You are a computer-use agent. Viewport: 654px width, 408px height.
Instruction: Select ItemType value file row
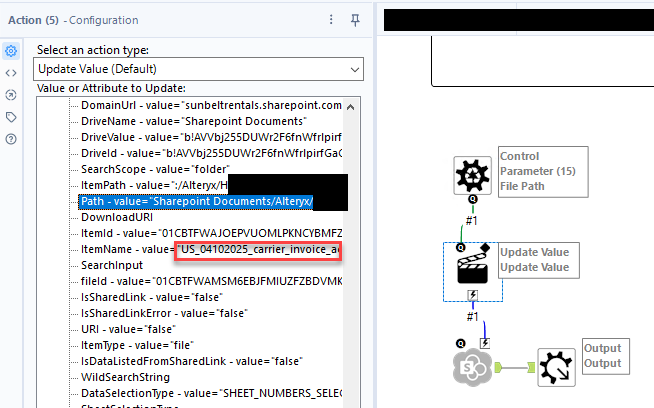point(138,345)
